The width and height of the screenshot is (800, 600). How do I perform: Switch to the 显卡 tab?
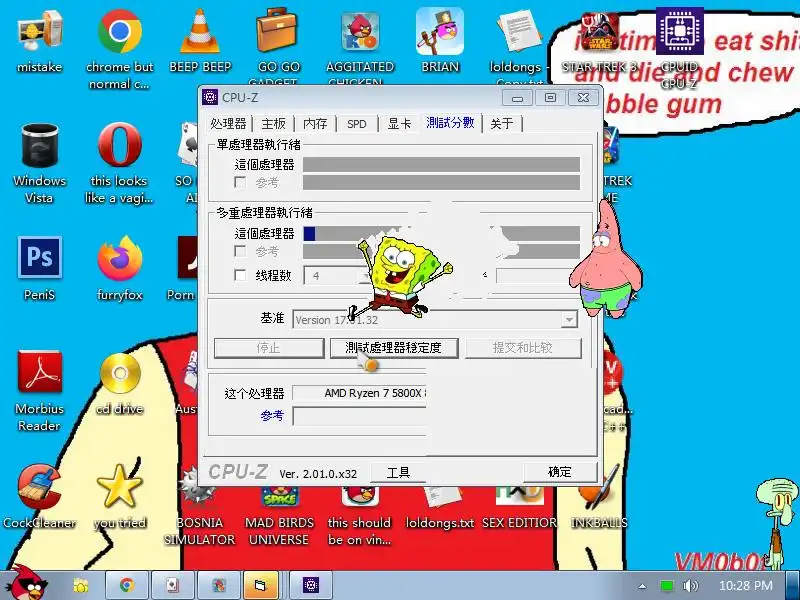click(399, 123)
